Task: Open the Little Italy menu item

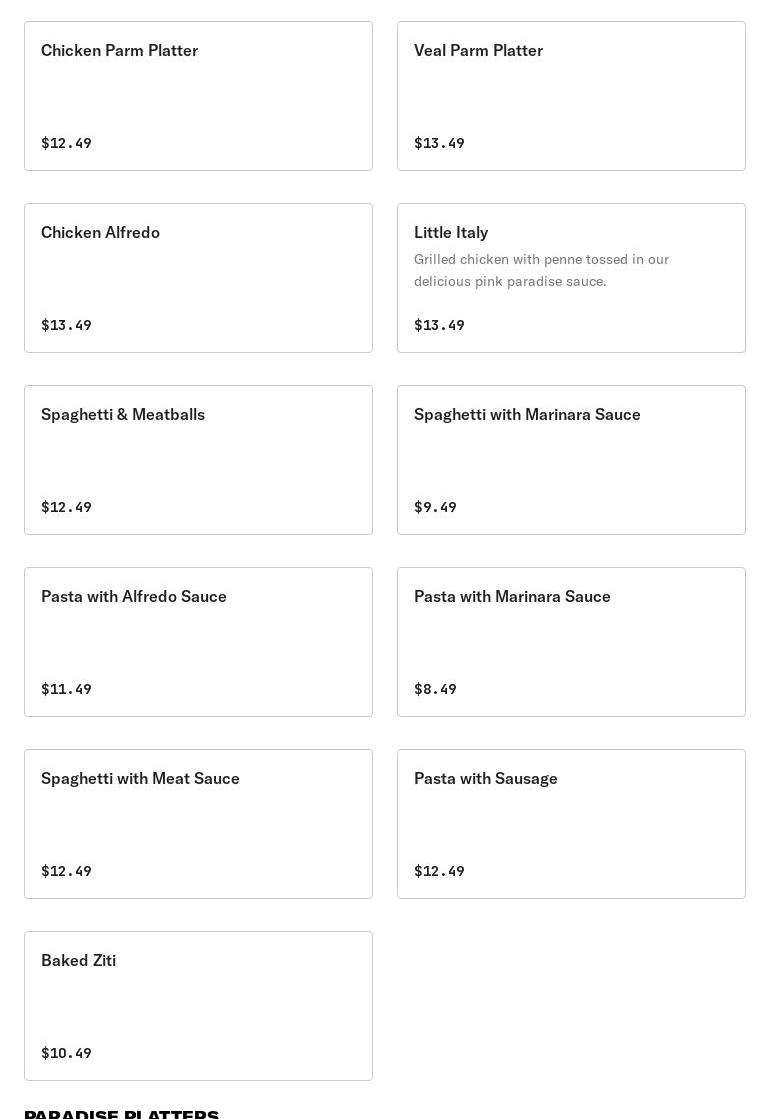Action: pos(571,232)
